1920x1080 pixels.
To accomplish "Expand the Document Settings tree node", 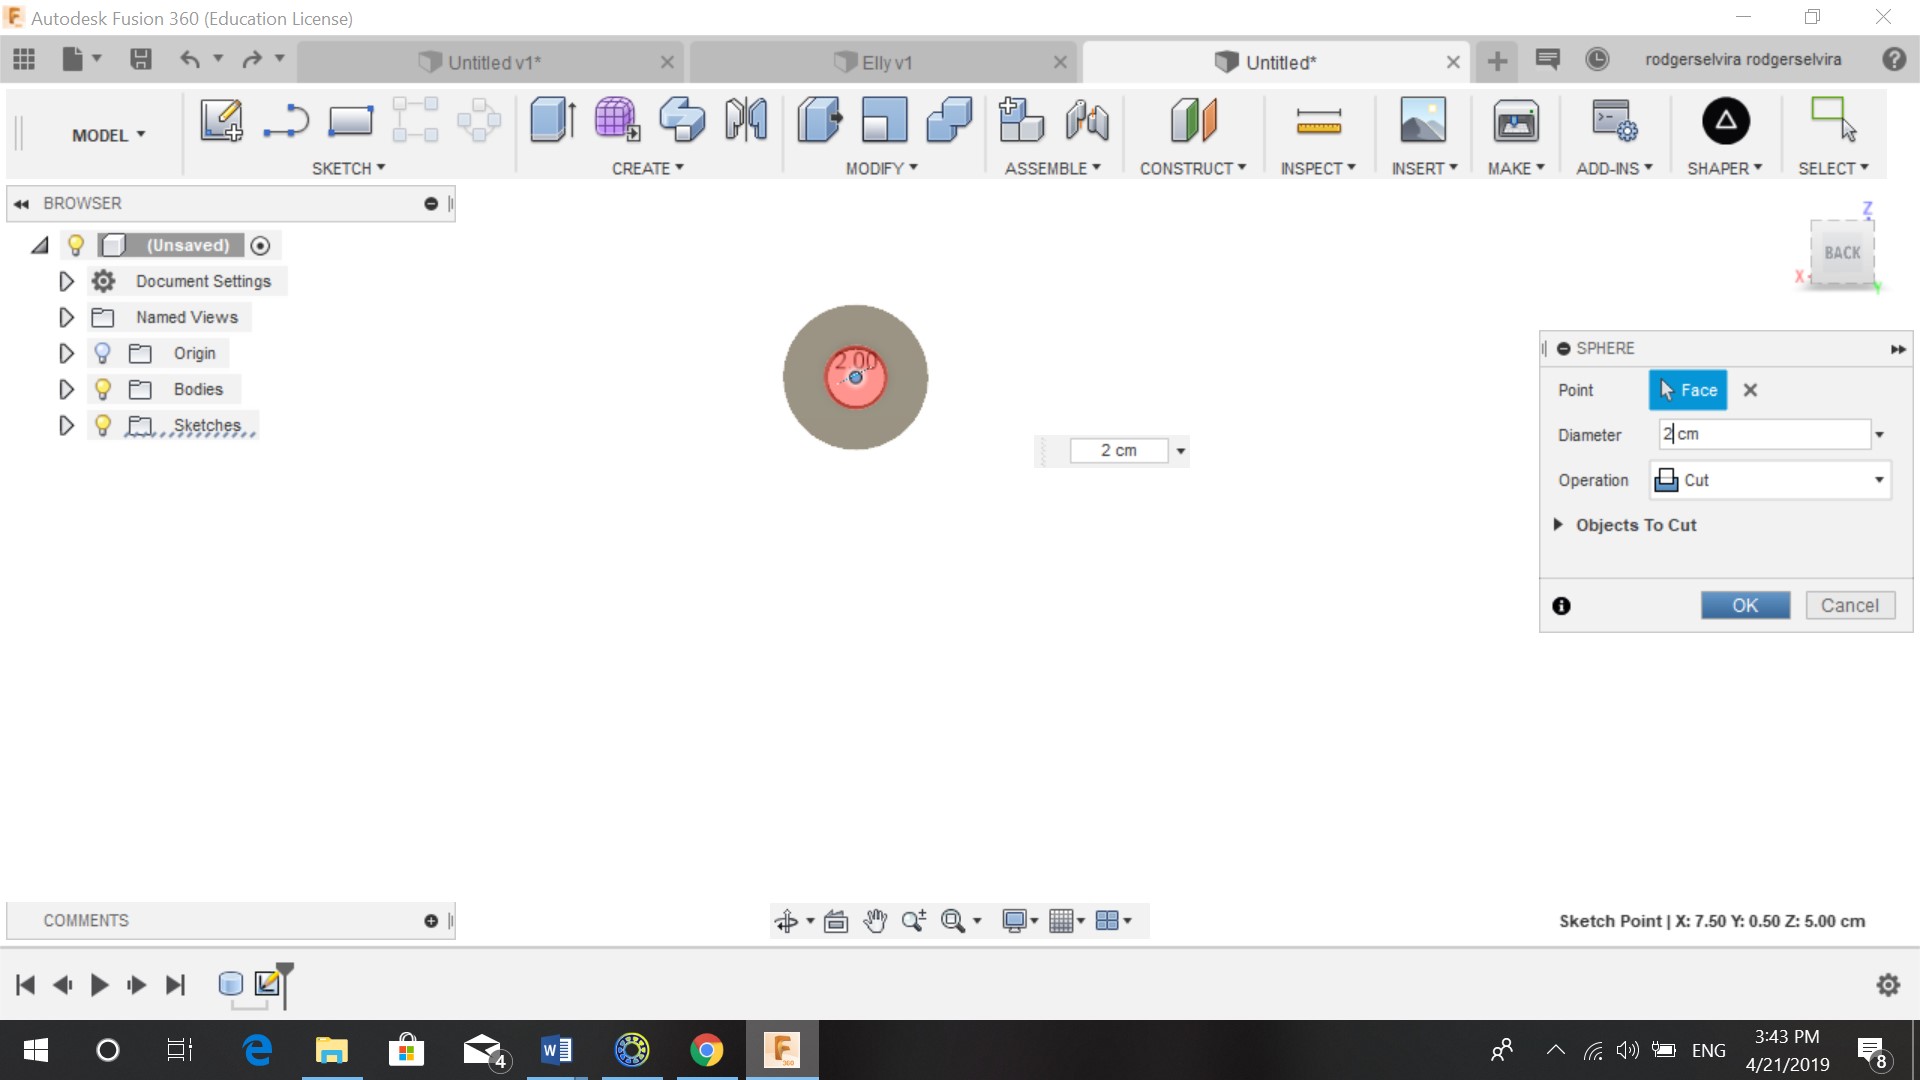I will point(66,281).
